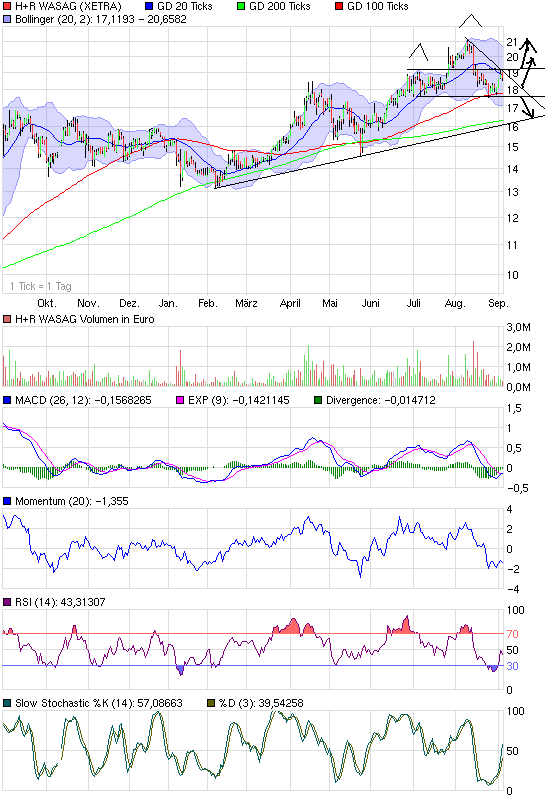
Task: Click the red H+R WASAG (XETRA) legend swatch
Action: click(7, 7)
